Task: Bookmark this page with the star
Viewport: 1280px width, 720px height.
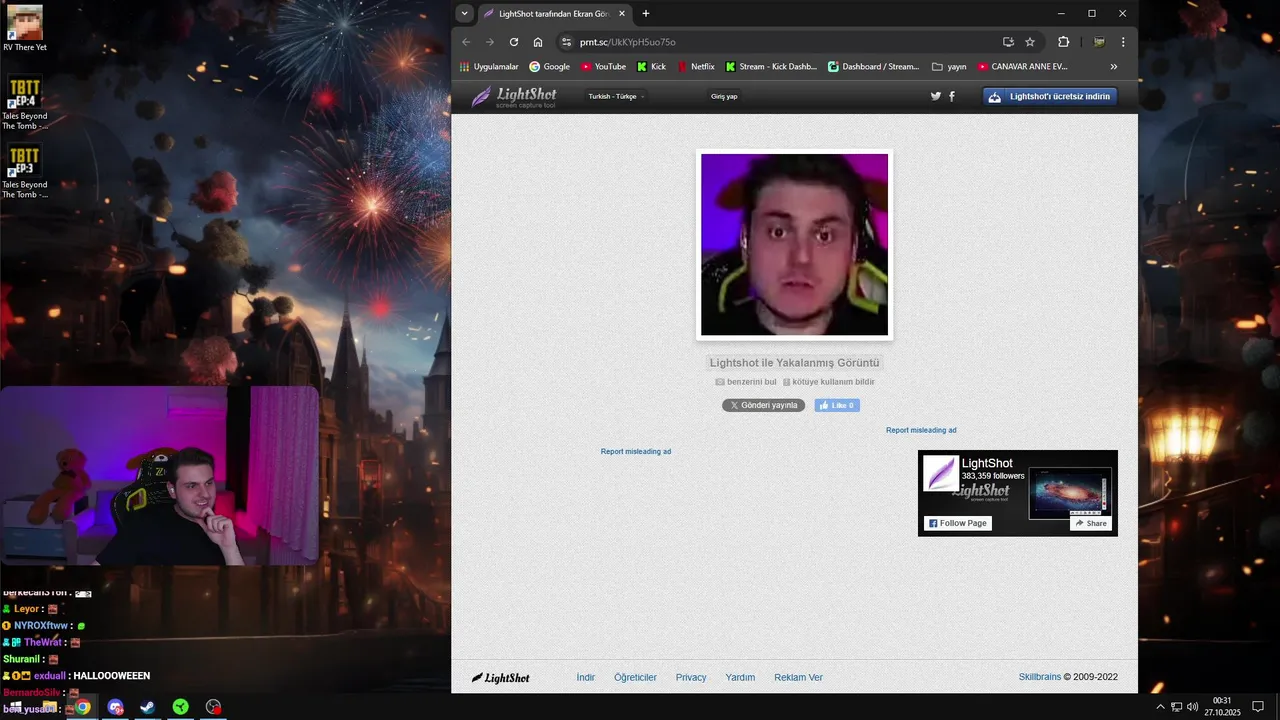Action: 1030,42
